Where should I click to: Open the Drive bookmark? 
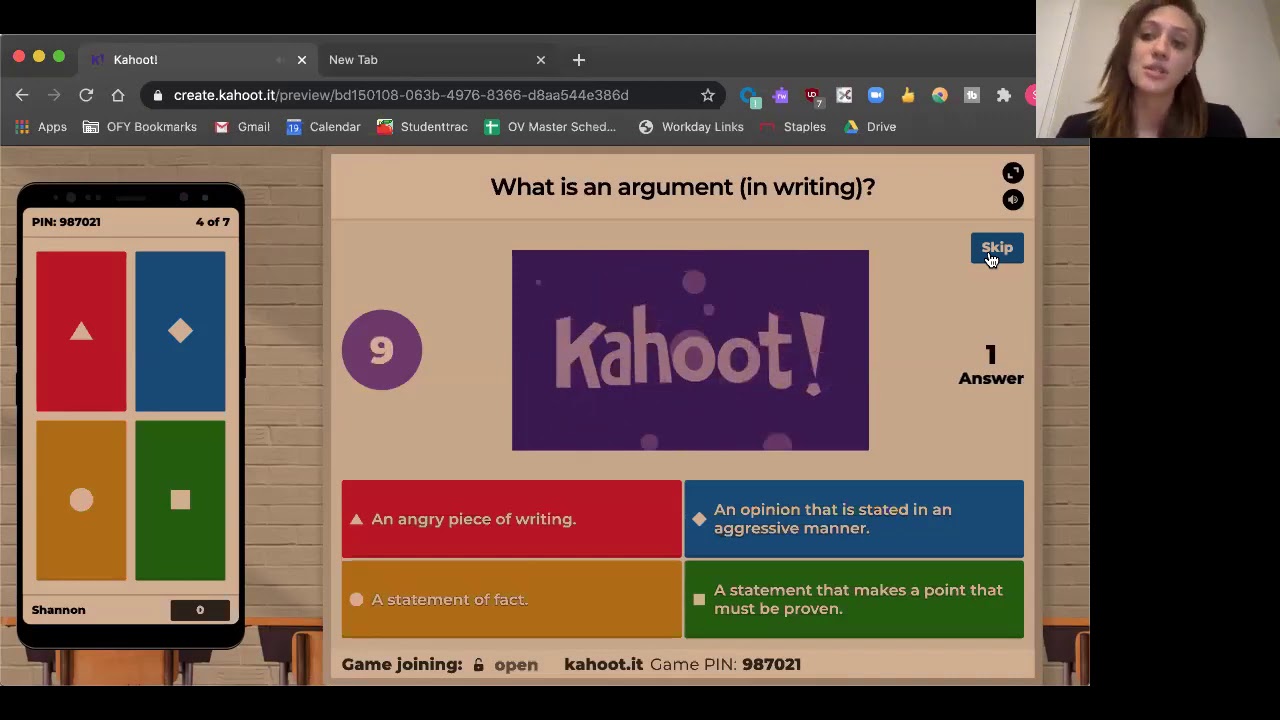pos(870,127)
